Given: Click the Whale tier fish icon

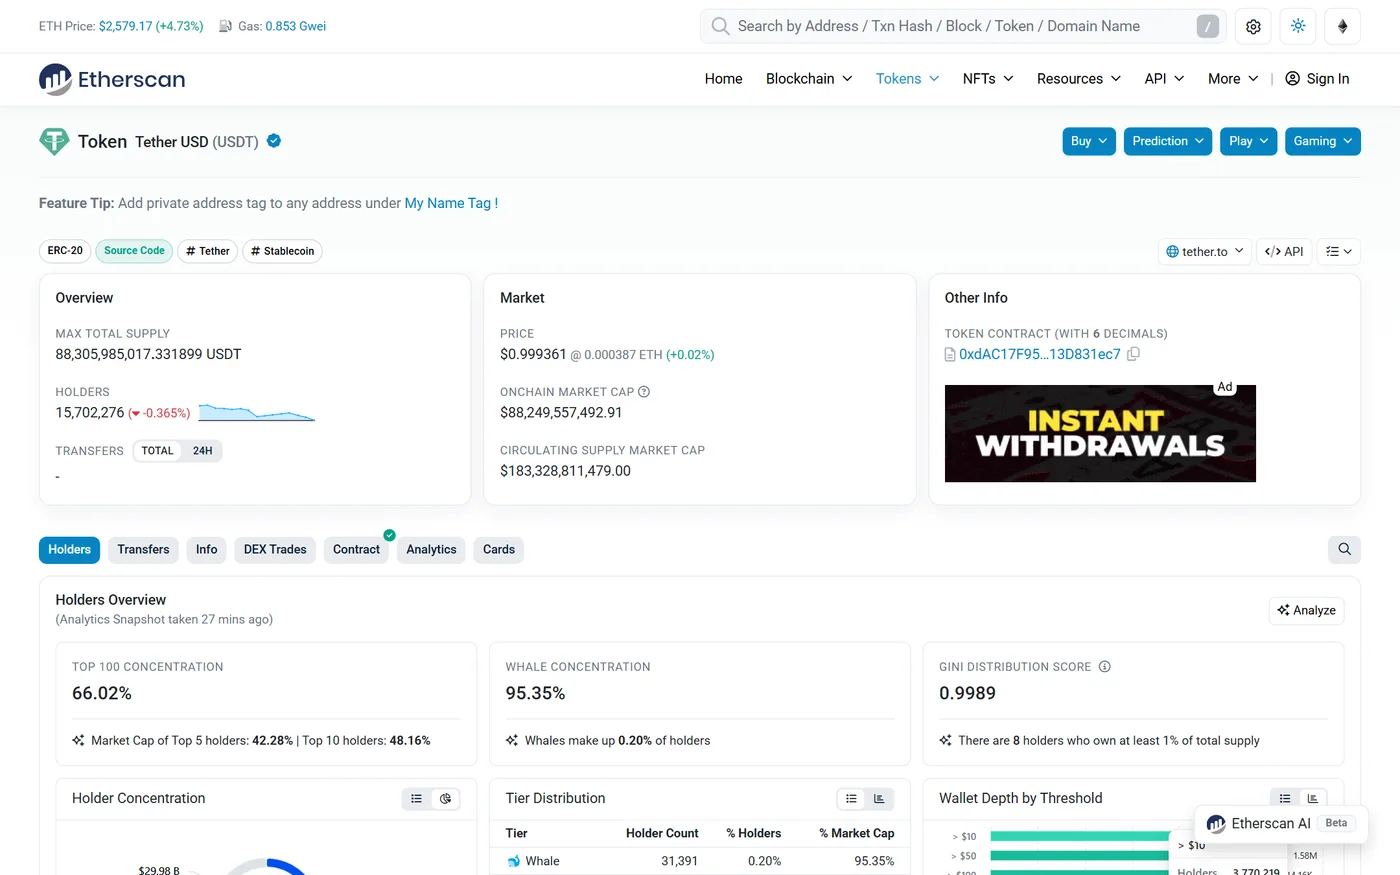Looking at the screenshot, I should pyautogui.click(x=514, y=861).
